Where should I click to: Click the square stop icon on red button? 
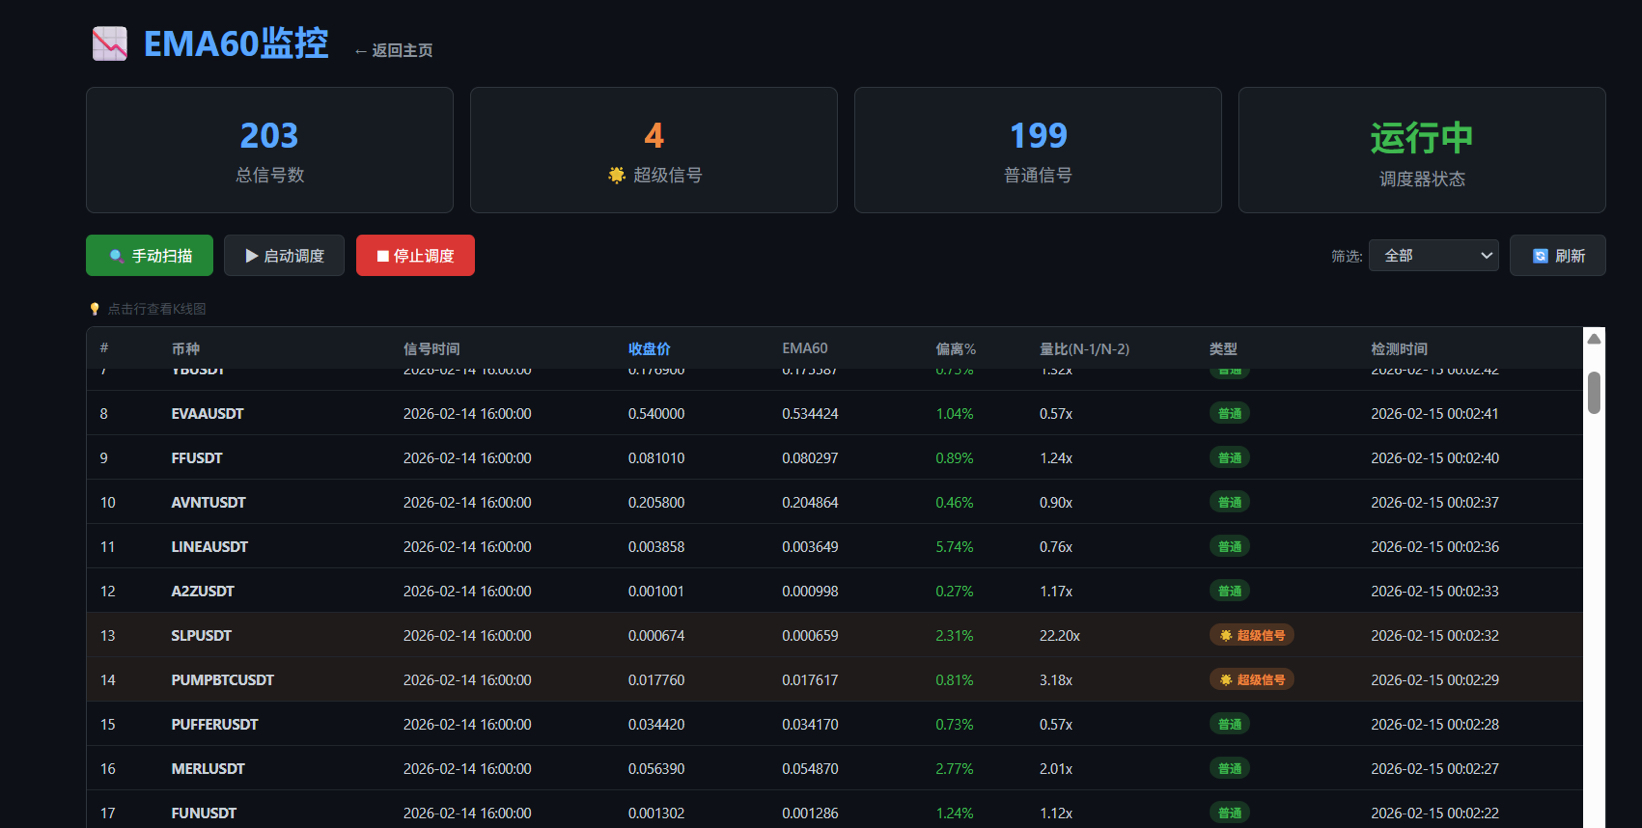[x=382, y=256]
